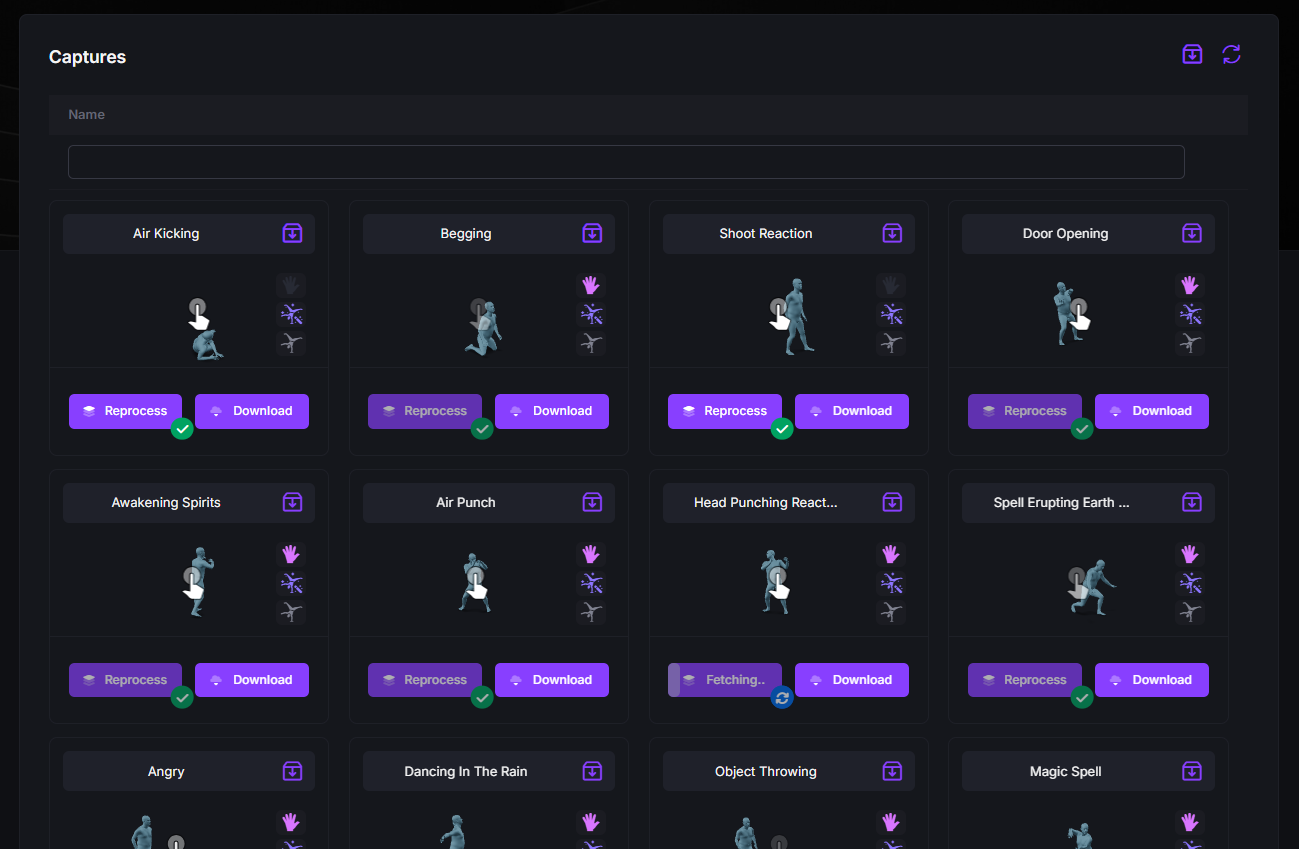
Task: Click the acrobat pose icon on Spell Erupting Earth
Action: 1190,612
